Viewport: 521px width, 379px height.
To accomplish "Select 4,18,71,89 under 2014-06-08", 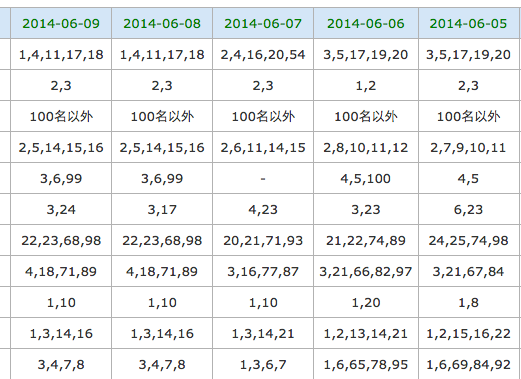I will coord(162,271).
